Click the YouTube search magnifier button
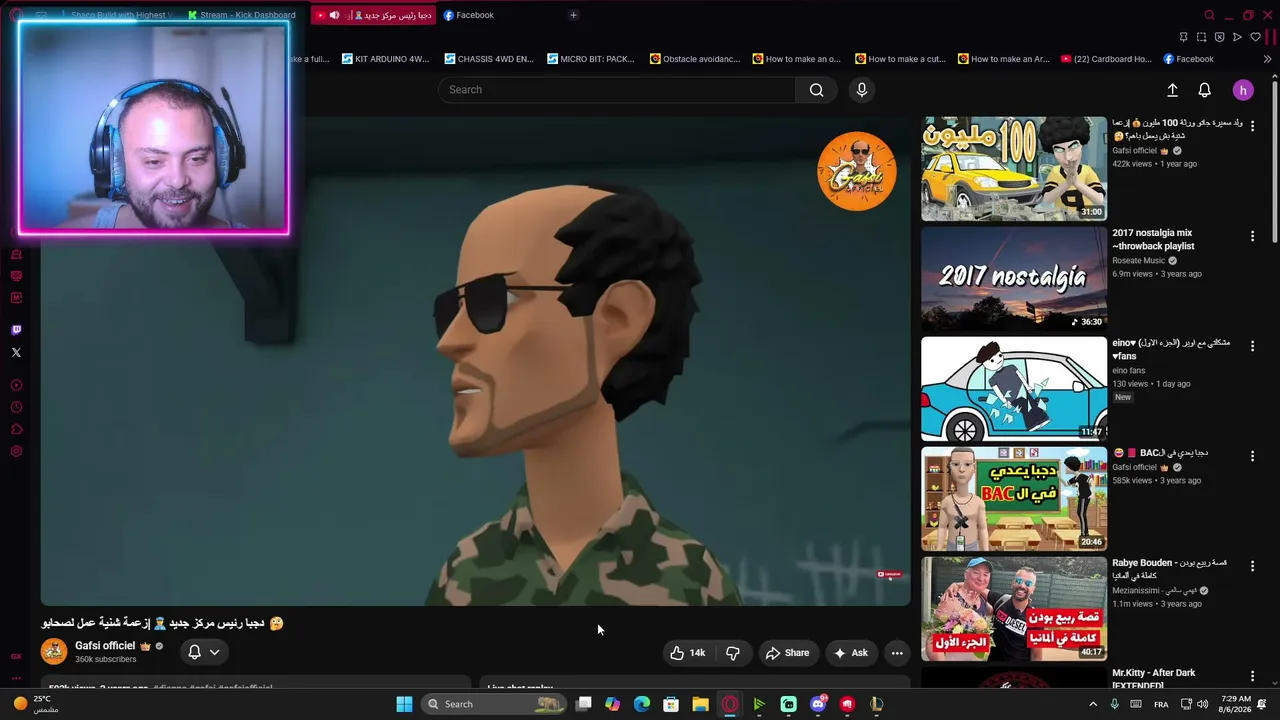The image size is (1280, 720). click(x=816, y=90)
